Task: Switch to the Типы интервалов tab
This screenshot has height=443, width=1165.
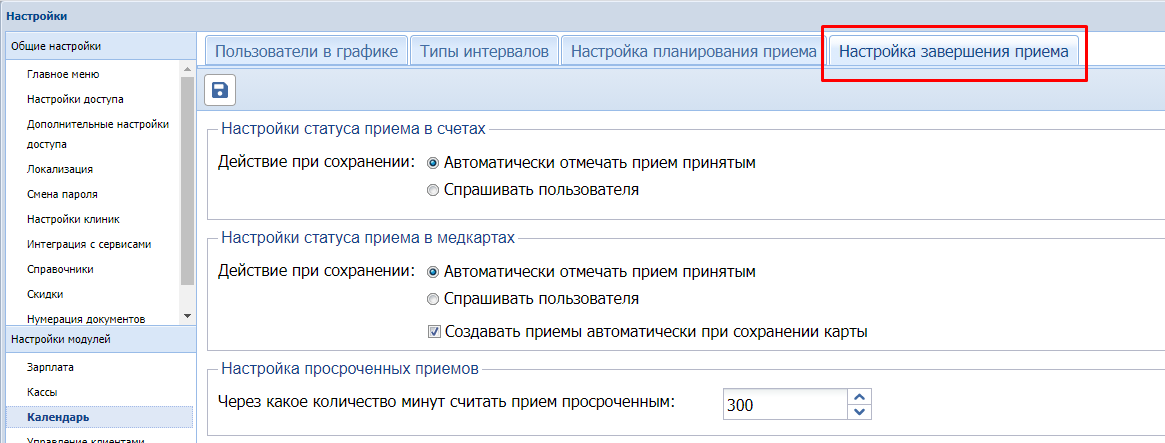Action: coord(484,52)
